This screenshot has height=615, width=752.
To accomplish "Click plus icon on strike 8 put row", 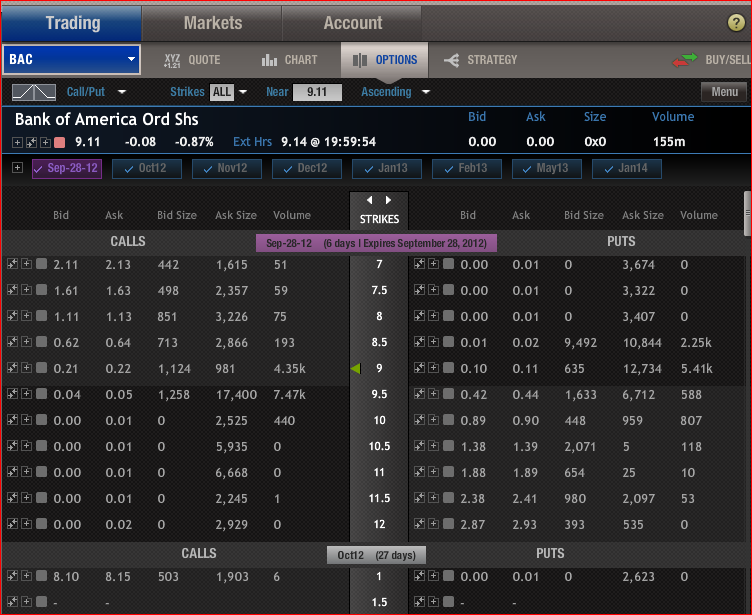I will (x=434, y=316).
